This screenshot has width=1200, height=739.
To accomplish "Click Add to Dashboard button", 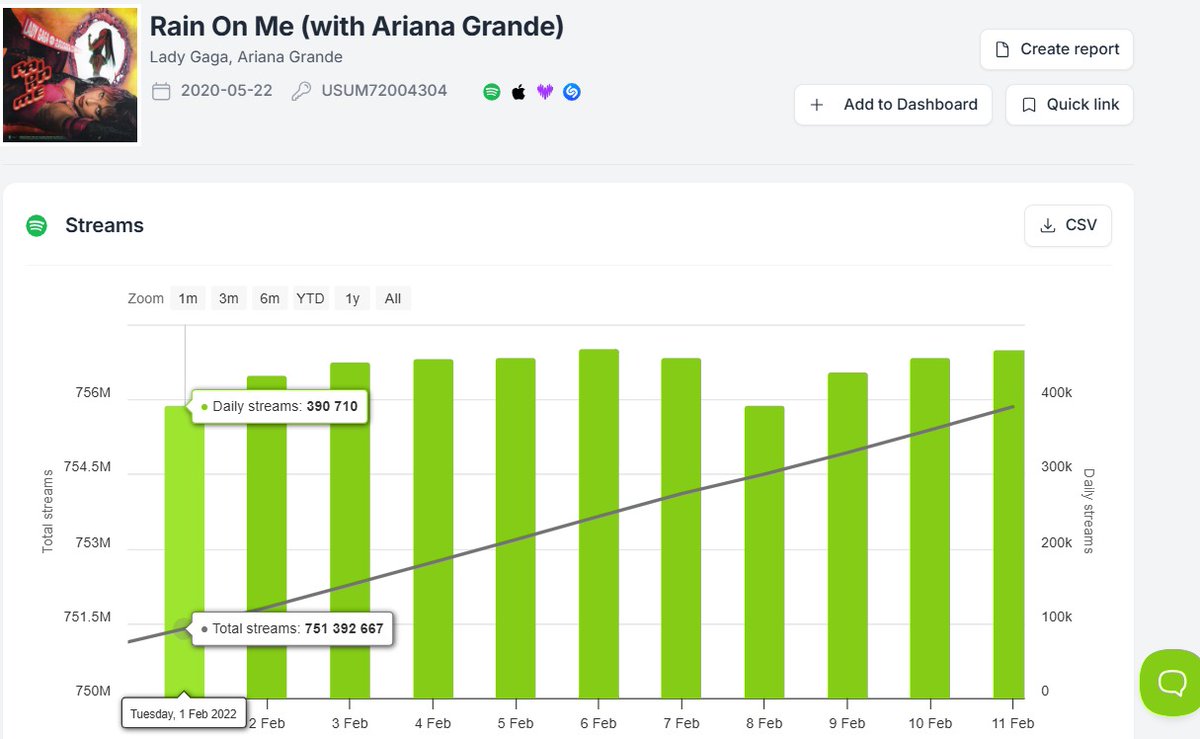I will pyautogui.click(x=893, y=104).
